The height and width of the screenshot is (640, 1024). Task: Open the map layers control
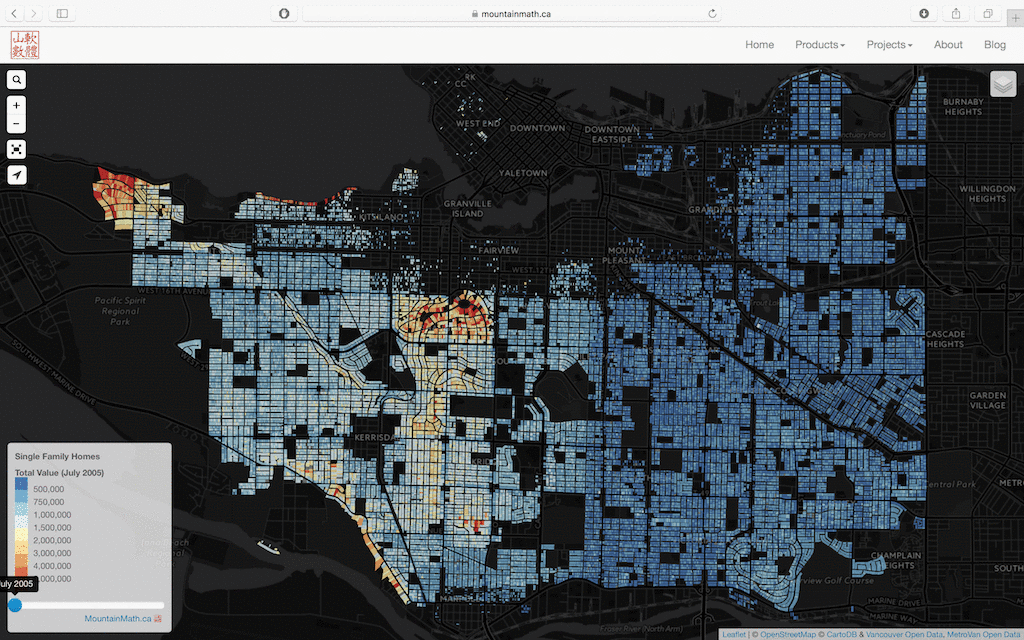[1003, 84]
